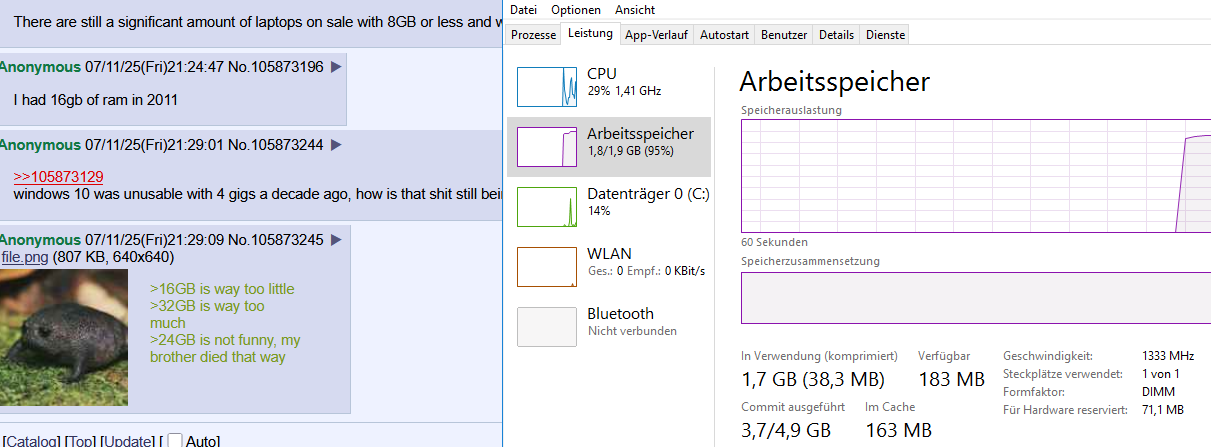1211x447 pixels.
Task: Open the Optionen menu
Action: pos(576,10)
